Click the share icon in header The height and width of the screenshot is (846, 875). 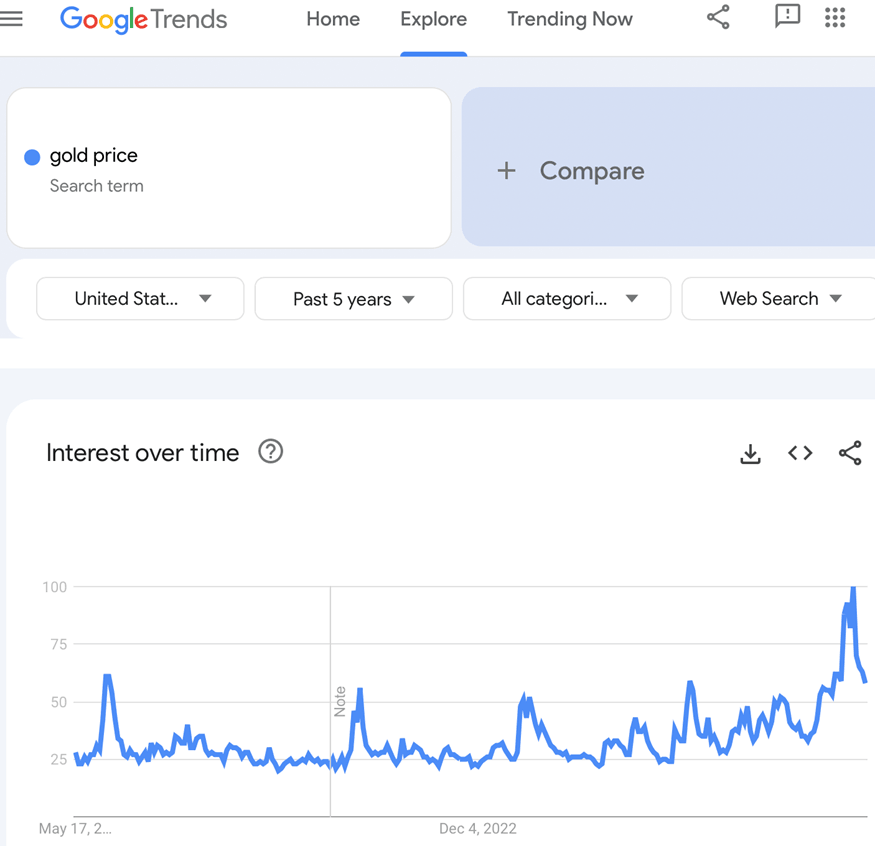pyautogui.click(x=718, y=17)
